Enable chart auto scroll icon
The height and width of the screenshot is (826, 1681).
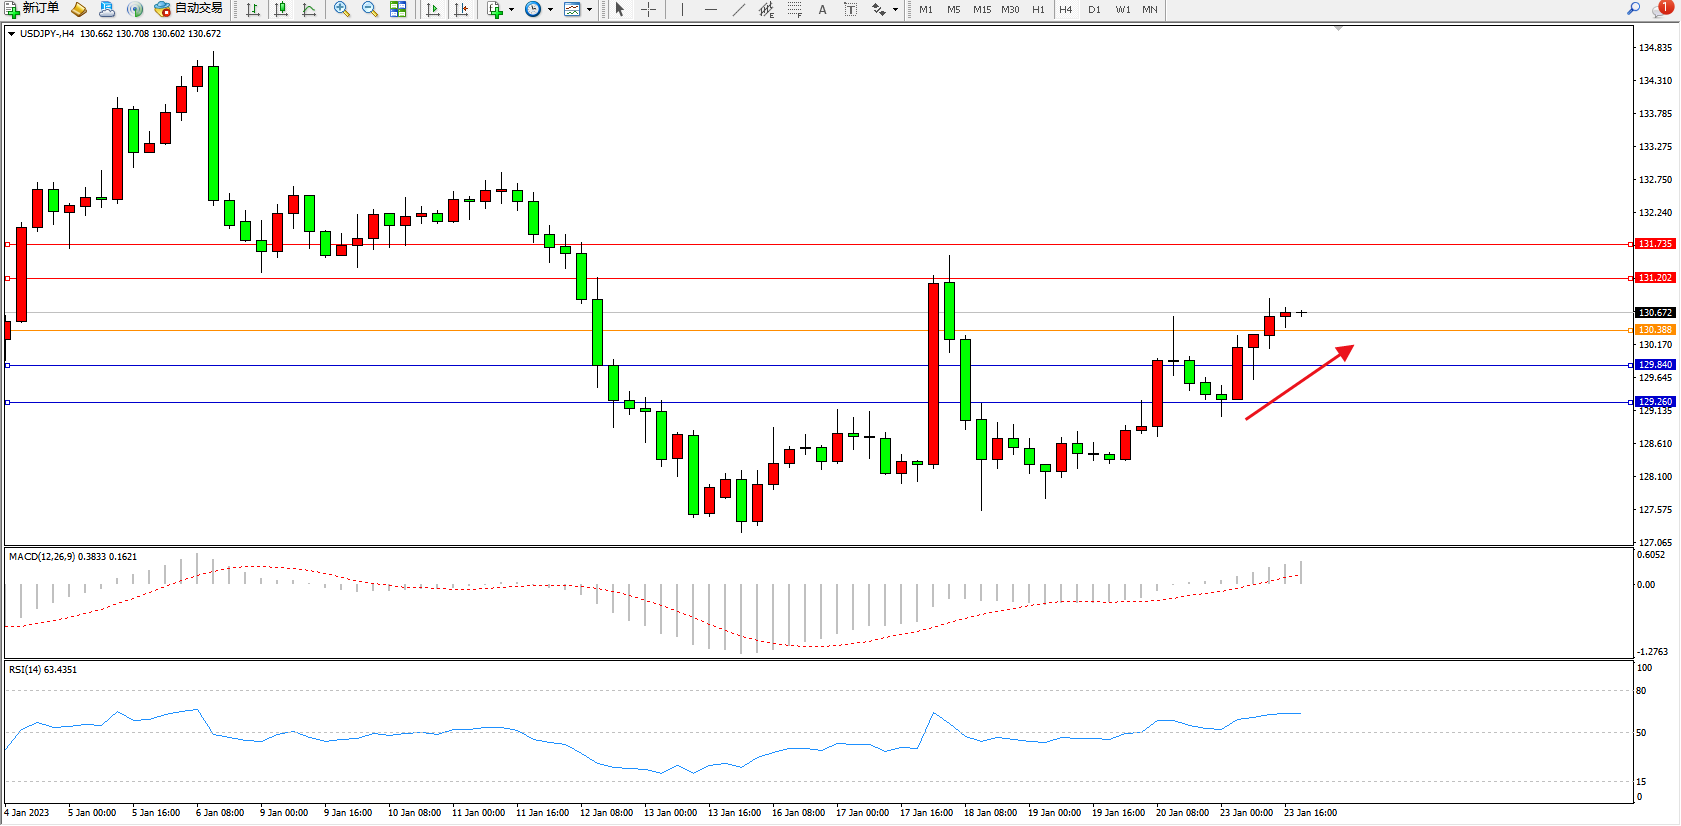coord(433,10)
